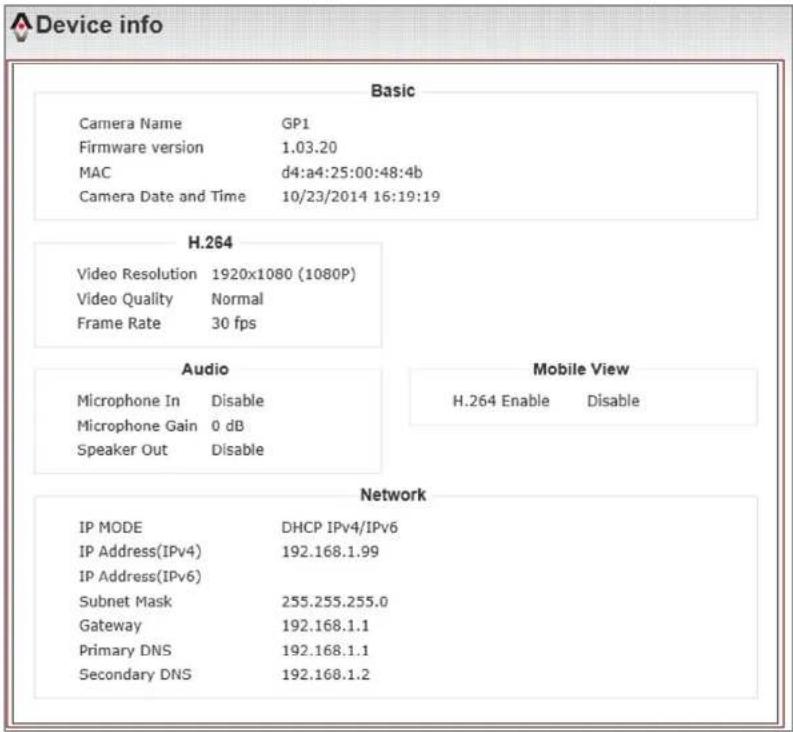Click the IP MODE label

pyautogui.click(x=110, y=528)
